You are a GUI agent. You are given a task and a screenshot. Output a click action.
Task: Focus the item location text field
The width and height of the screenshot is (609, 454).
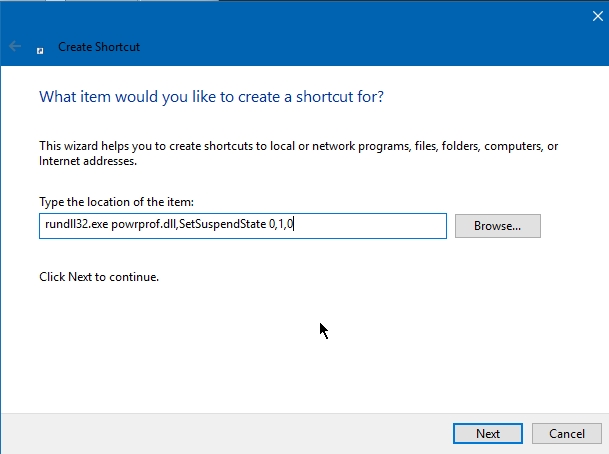pyautogui.click(x=370, y=226)
